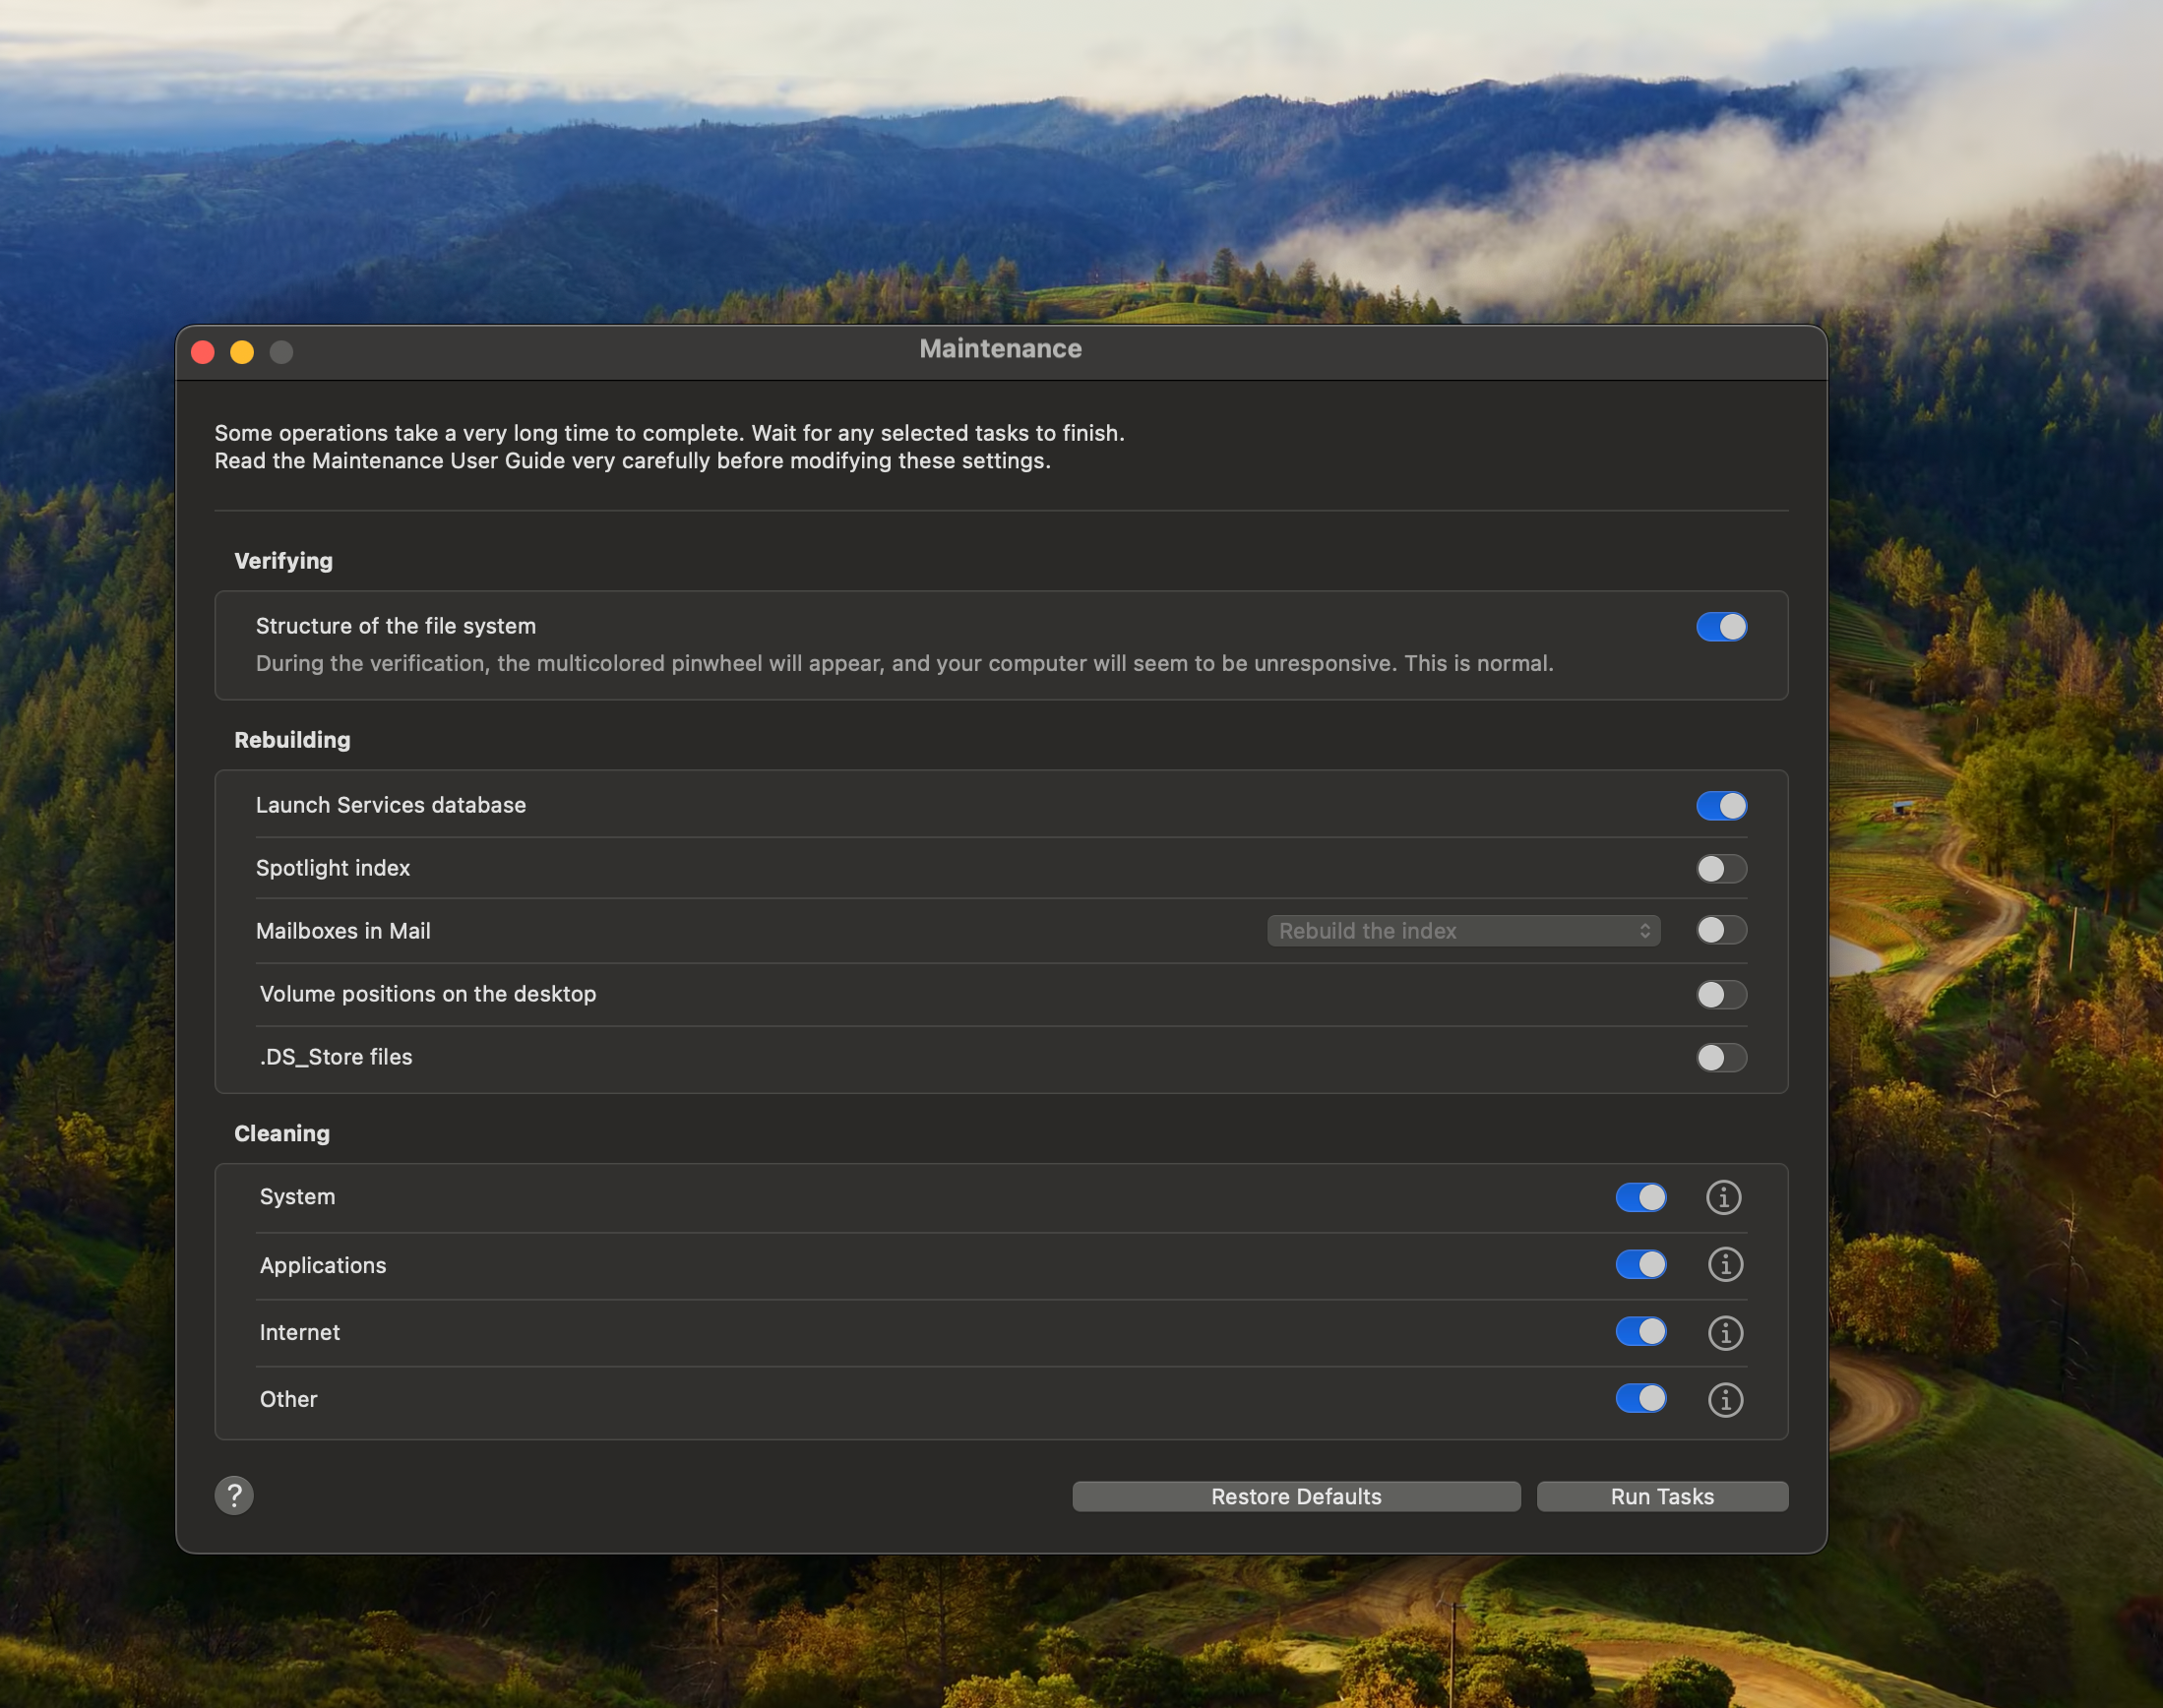The image size is (2163, 1708).
Task: Click the info icon beside Other
Action: click(x=1725, y=1399)
